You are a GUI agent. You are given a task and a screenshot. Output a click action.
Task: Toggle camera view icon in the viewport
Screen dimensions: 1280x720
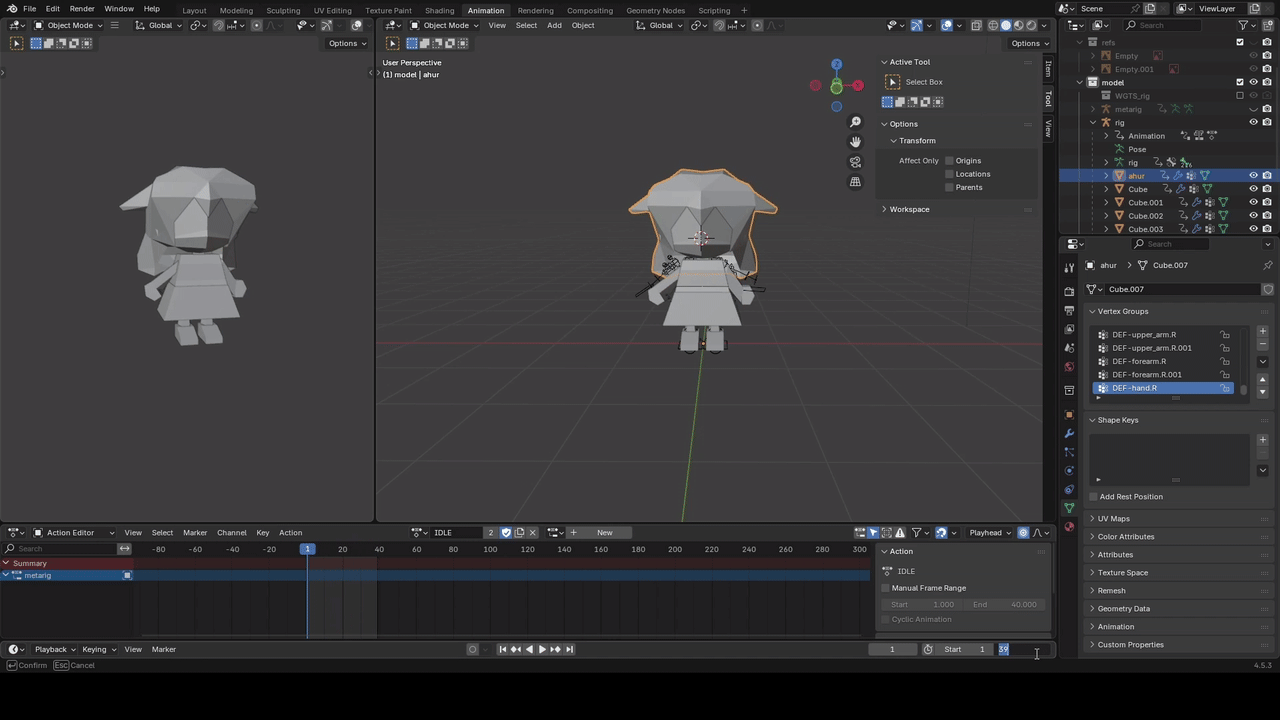coord(855,162)
